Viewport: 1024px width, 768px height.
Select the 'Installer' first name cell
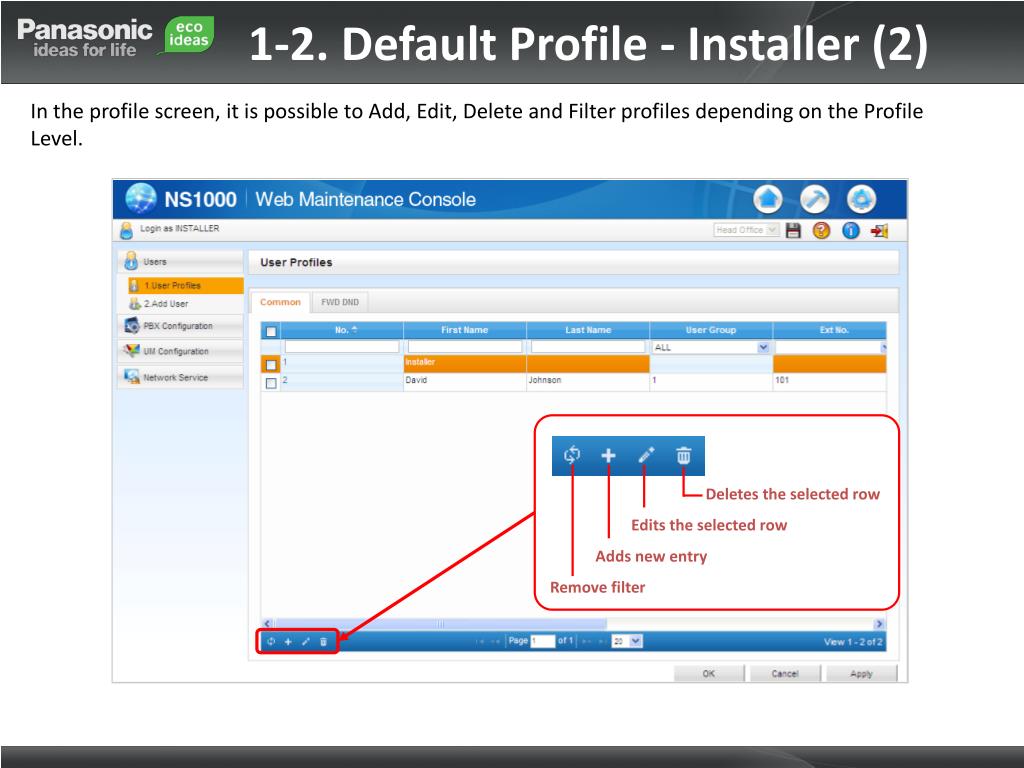click(x=464, y=363)
